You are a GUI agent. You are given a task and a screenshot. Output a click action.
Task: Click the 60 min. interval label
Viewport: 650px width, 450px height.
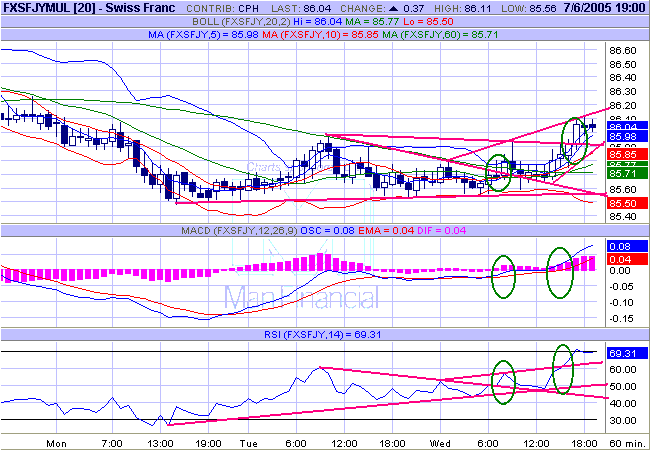[626, 444]
